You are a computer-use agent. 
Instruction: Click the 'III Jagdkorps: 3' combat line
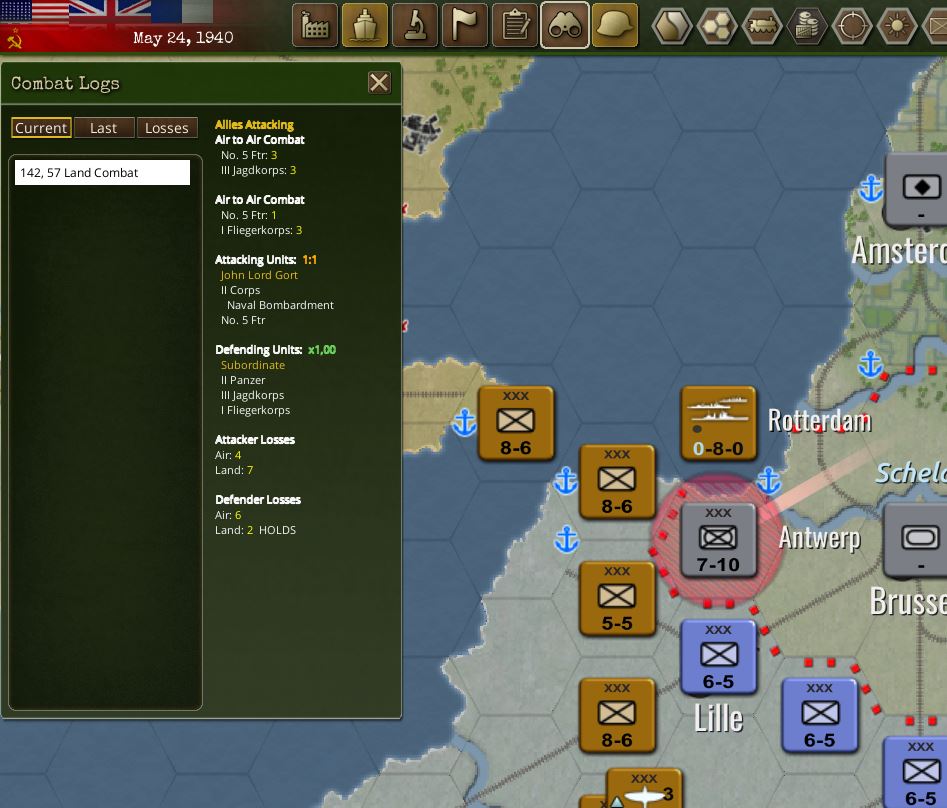258,170
